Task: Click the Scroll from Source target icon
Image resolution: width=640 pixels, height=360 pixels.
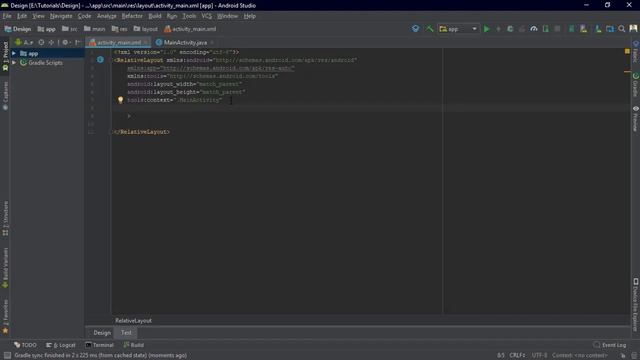Action: coord(41,42)
